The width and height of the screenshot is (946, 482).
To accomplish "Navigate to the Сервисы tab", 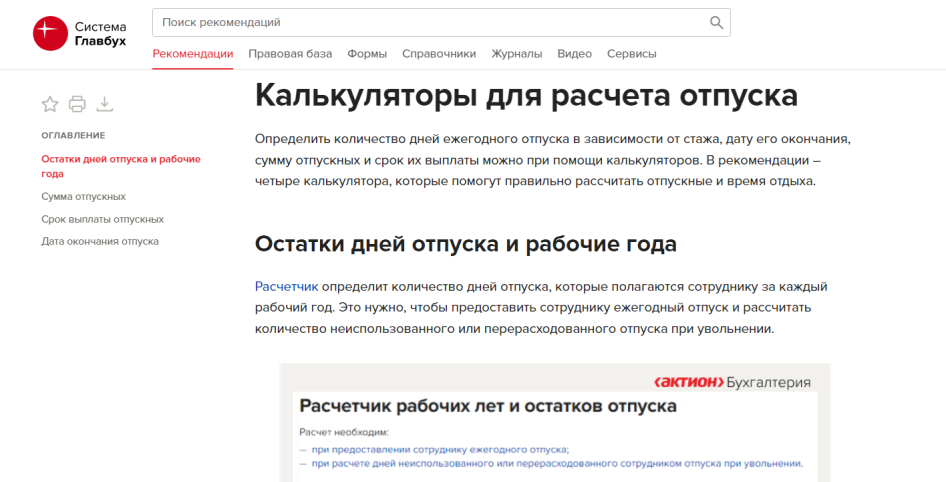I will click(x=631, y=54).
